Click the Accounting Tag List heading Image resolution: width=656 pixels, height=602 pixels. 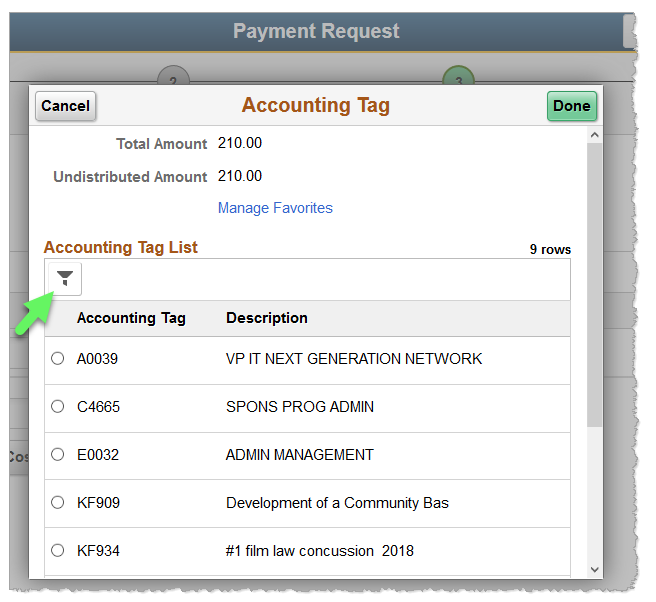[x=120, y=247]
